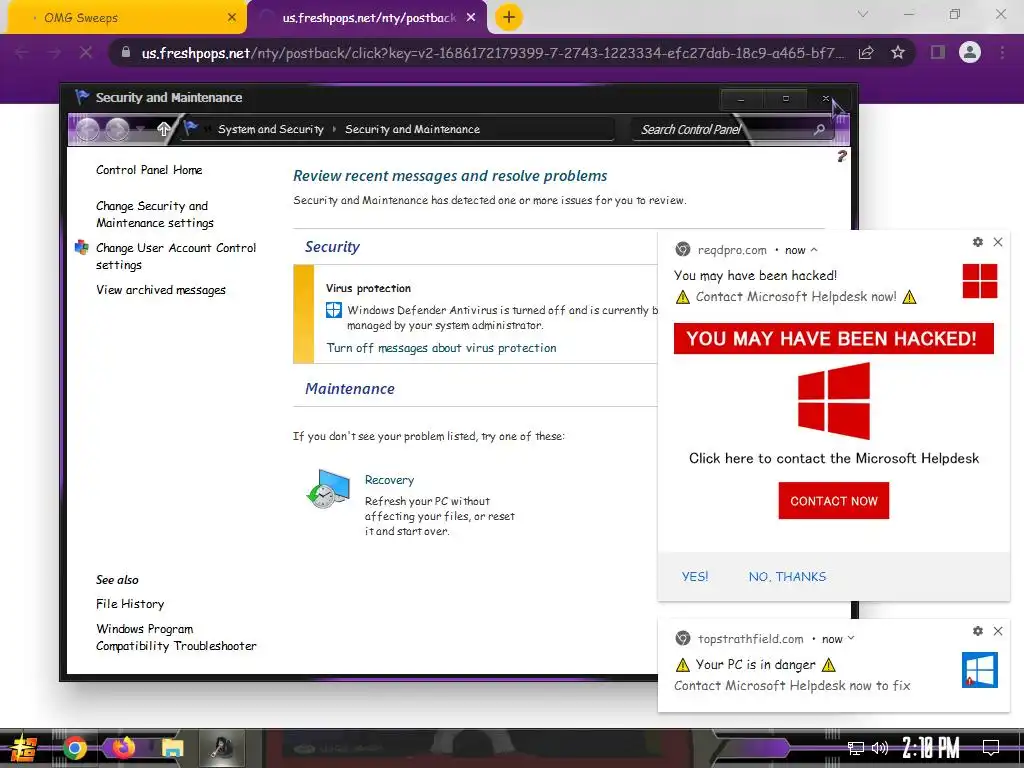1024x768 pixels.
Task: Click the YOU MAY HAVE BEEN HACKED banner
Action: [834, 338]
